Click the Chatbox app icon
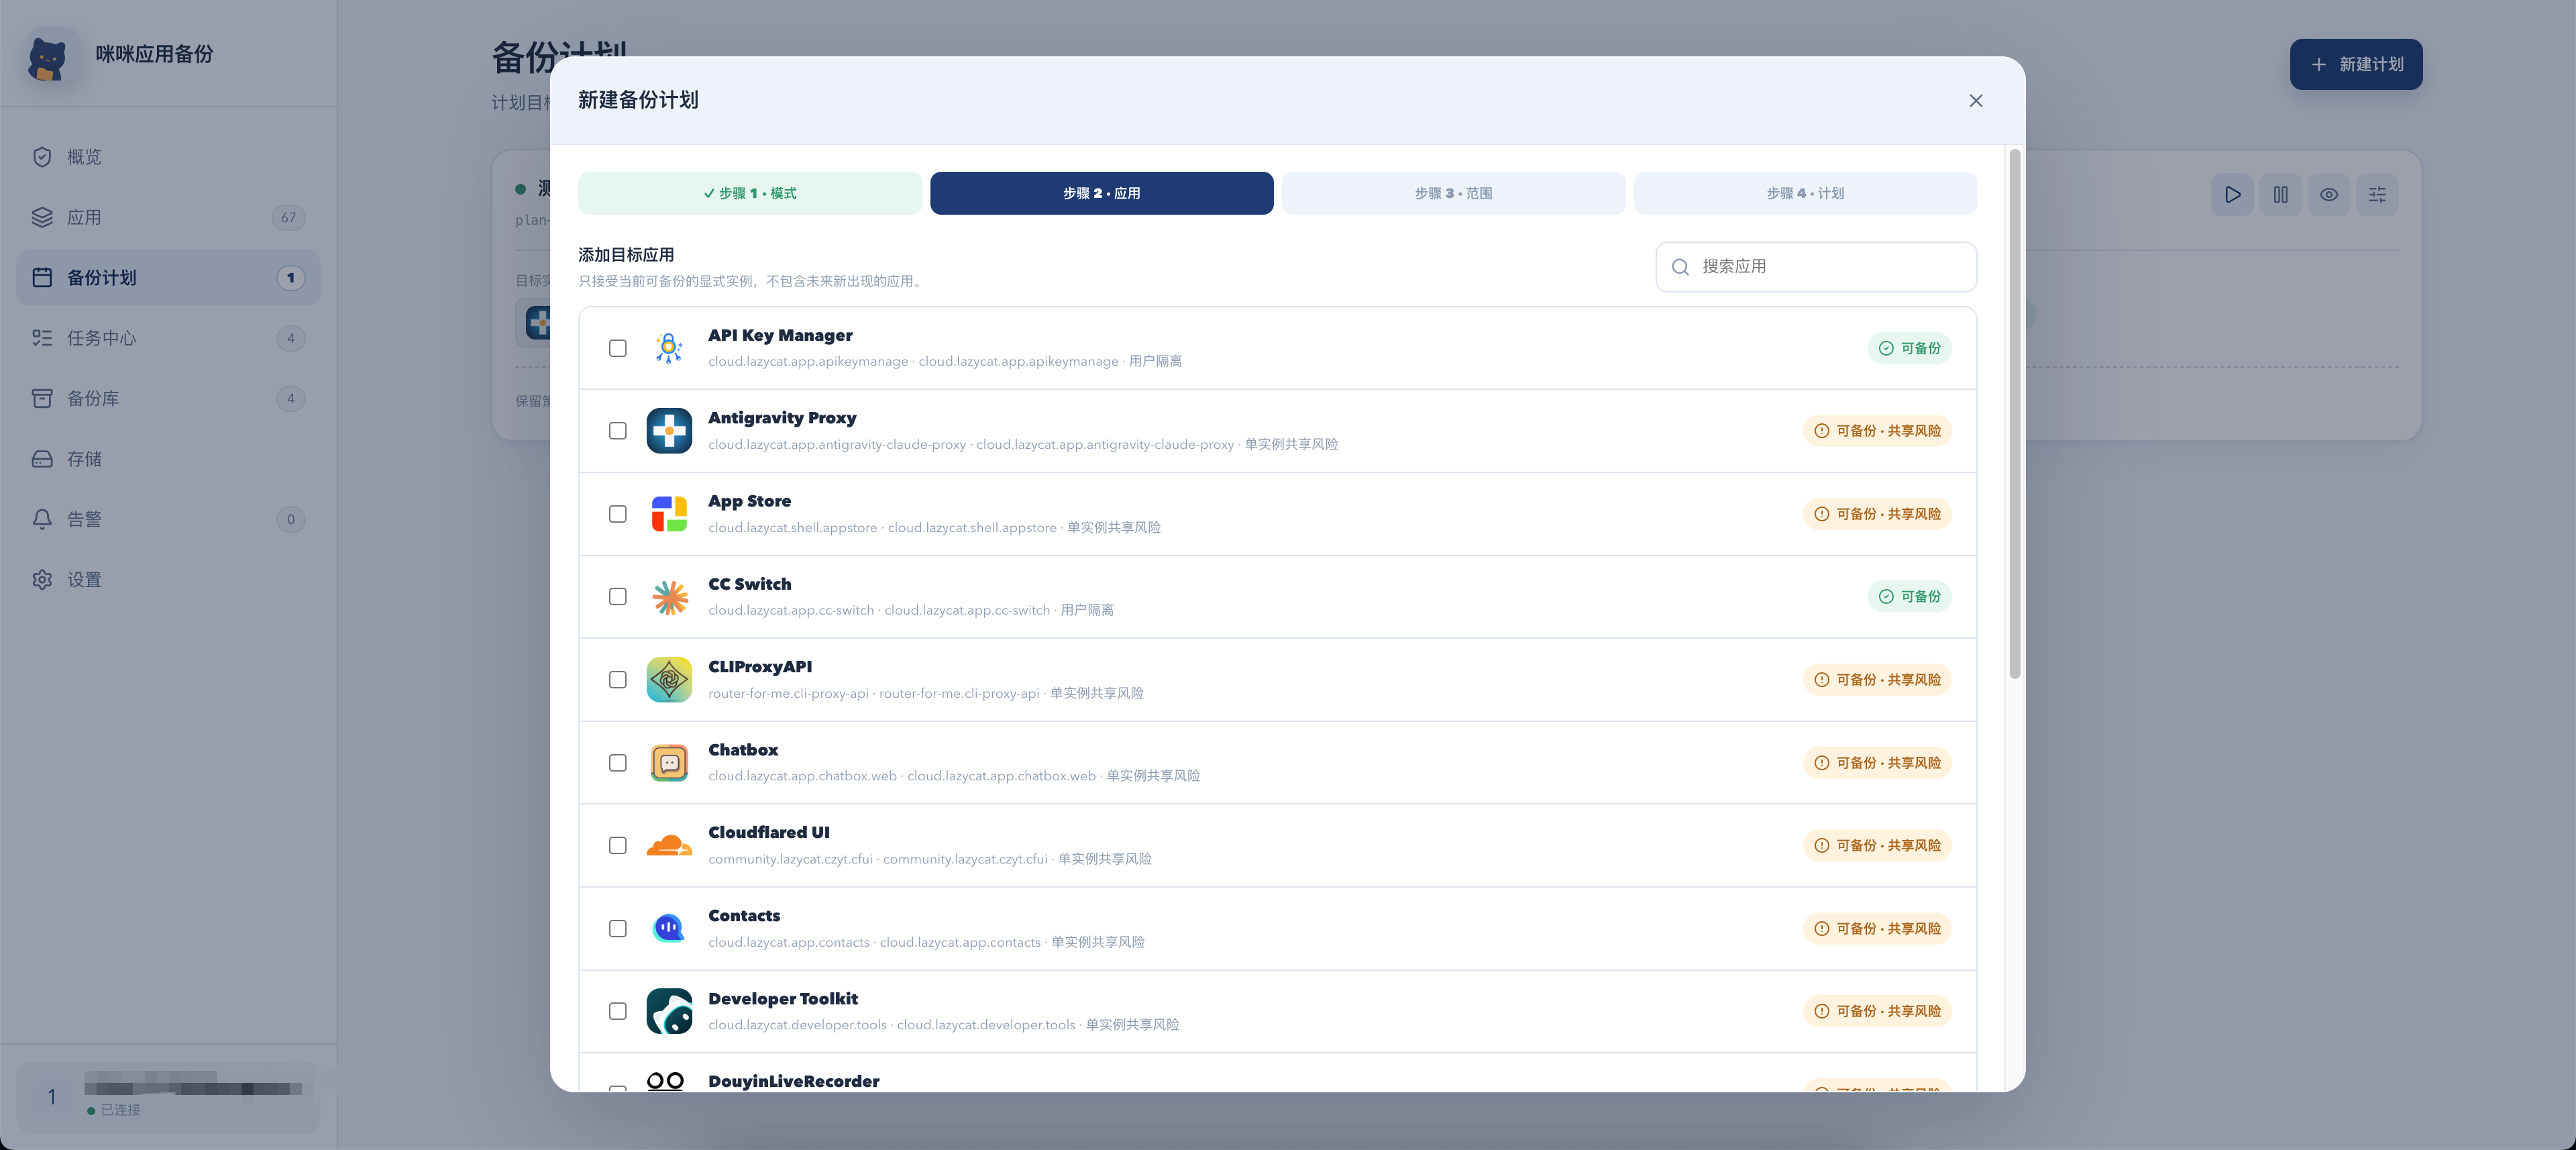This screenshot has height=1150, width=2576. point(669,763)
